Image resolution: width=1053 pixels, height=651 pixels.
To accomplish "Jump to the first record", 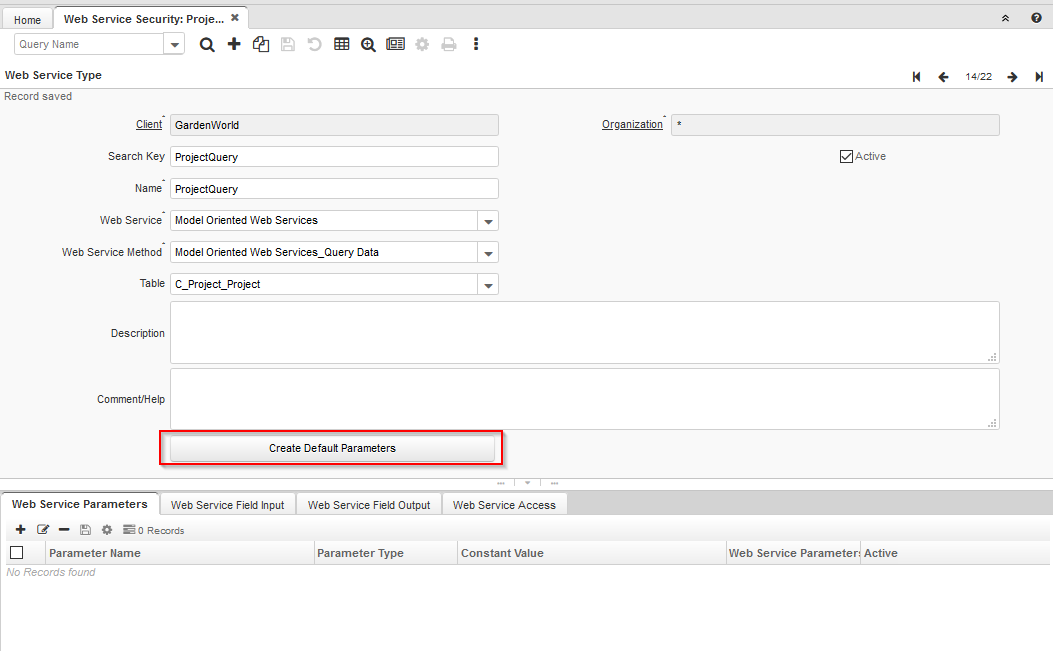I will point(916,77).
